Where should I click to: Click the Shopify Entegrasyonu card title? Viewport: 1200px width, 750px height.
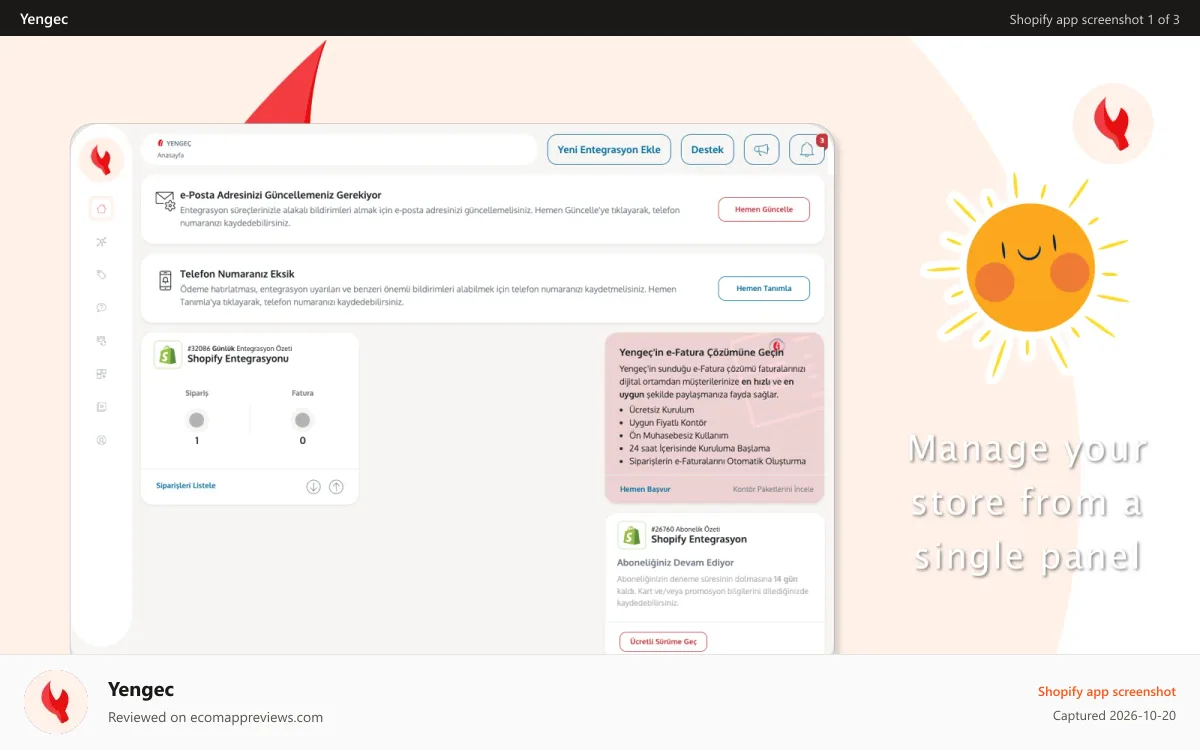[x=238, y=359]
